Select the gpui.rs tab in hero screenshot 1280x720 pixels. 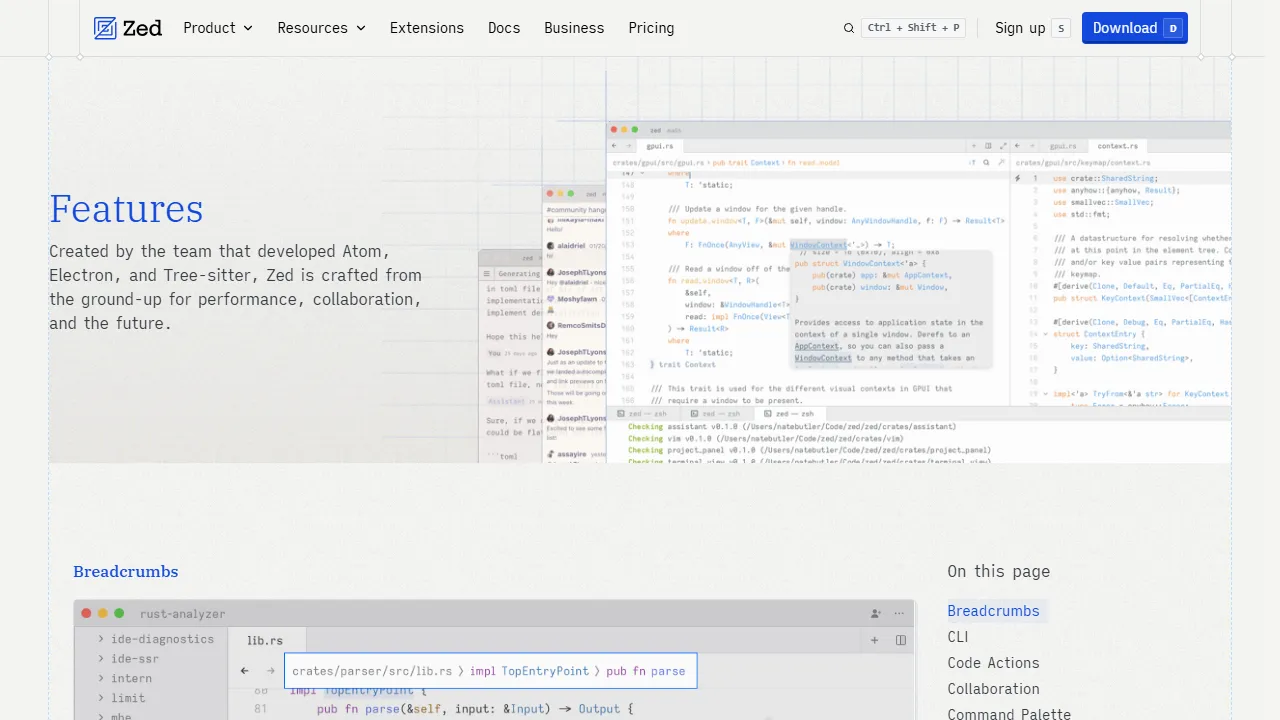coord(659,146)
